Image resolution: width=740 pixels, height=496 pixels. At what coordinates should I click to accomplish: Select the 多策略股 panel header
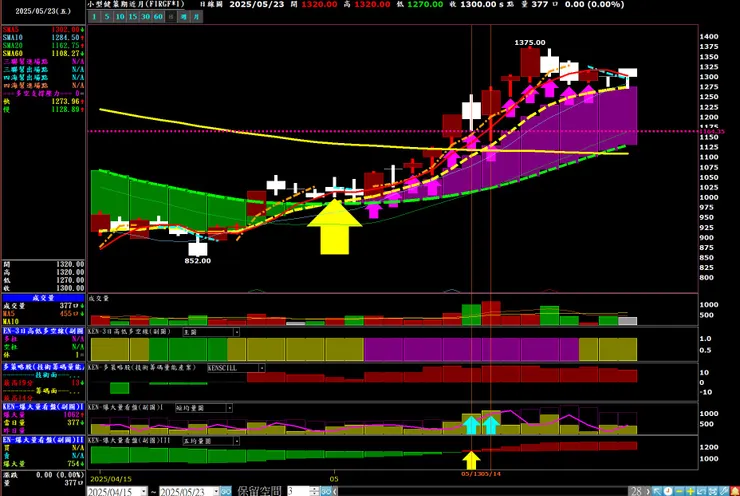[x=43, y=367]
